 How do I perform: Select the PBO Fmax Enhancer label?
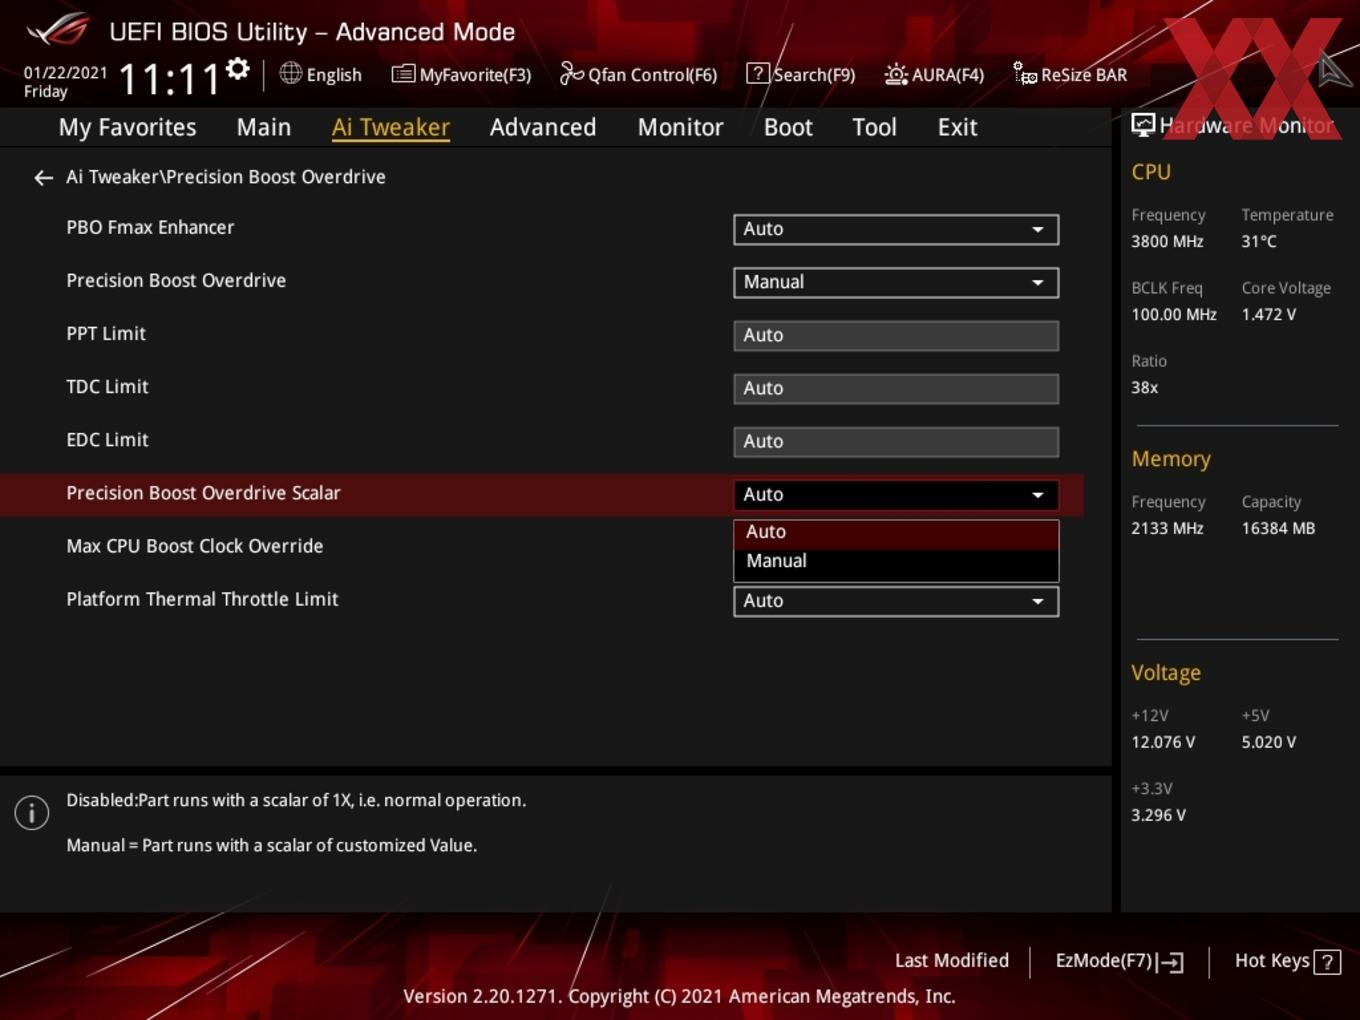pyautogui.click(x=150, y=228)
